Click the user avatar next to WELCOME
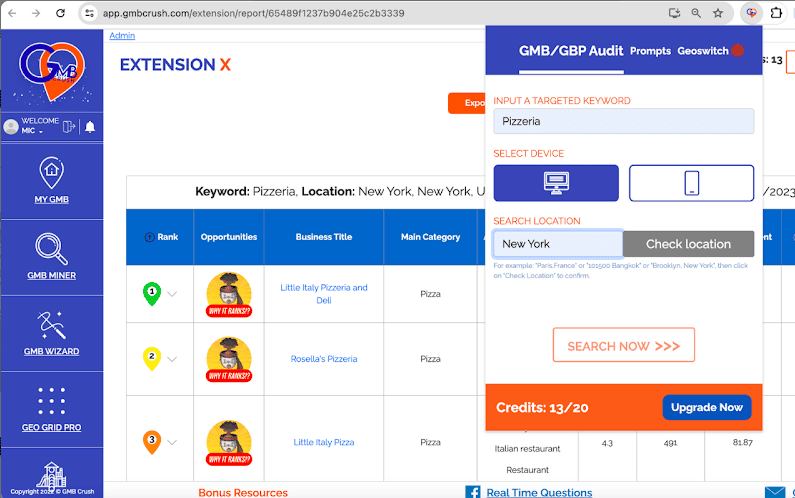The width and height of the screenshot is (795, 498). pos(11,126)
